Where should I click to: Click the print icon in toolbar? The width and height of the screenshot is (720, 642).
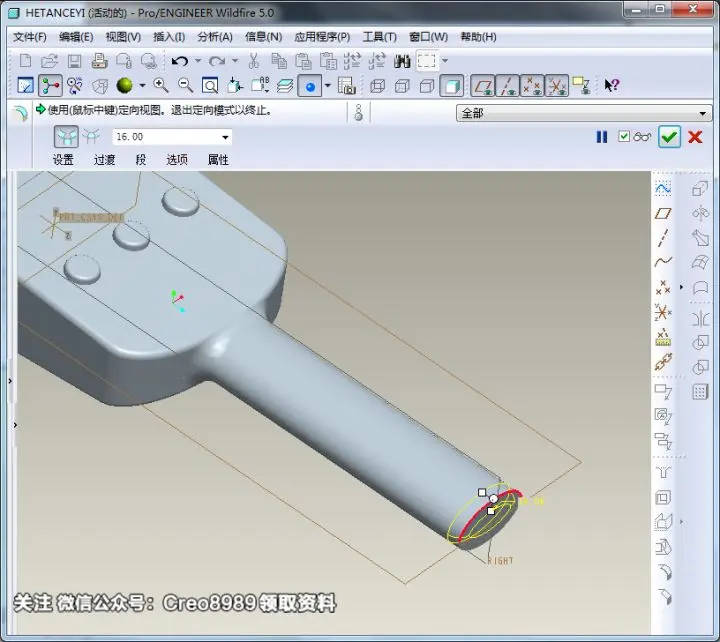point(99,61)
